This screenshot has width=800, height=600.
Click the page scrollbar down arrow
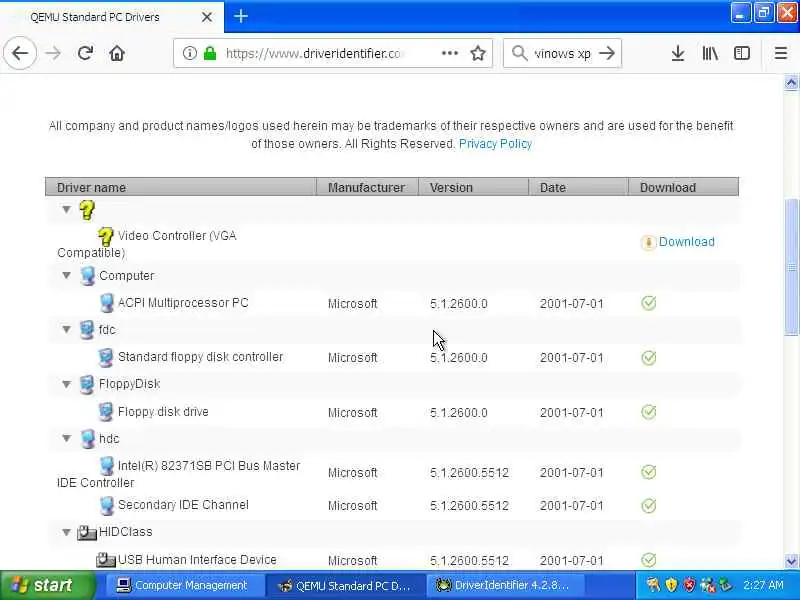tap(791, 562)
